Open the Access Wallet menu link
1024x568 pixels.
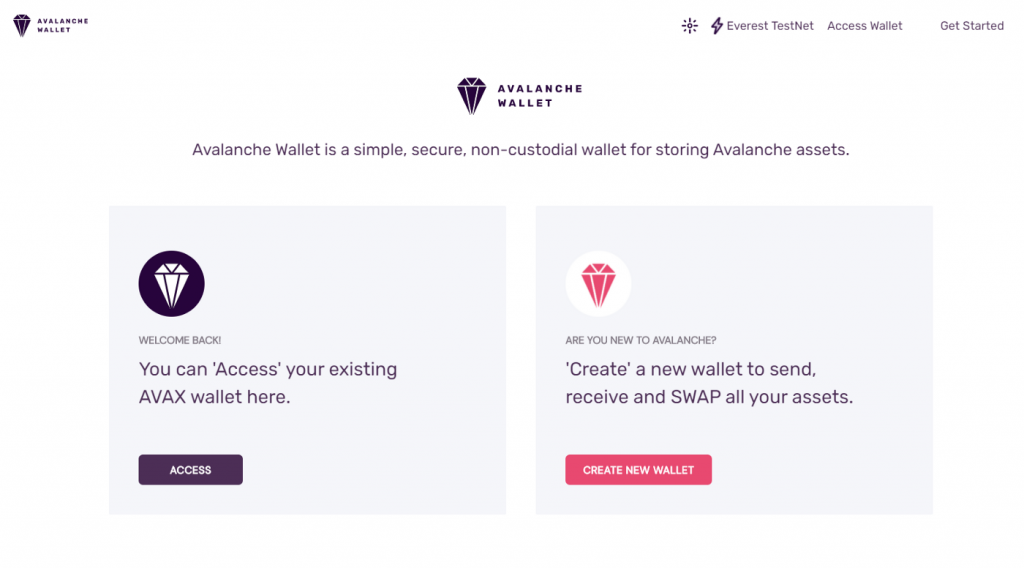pos(865,25)
